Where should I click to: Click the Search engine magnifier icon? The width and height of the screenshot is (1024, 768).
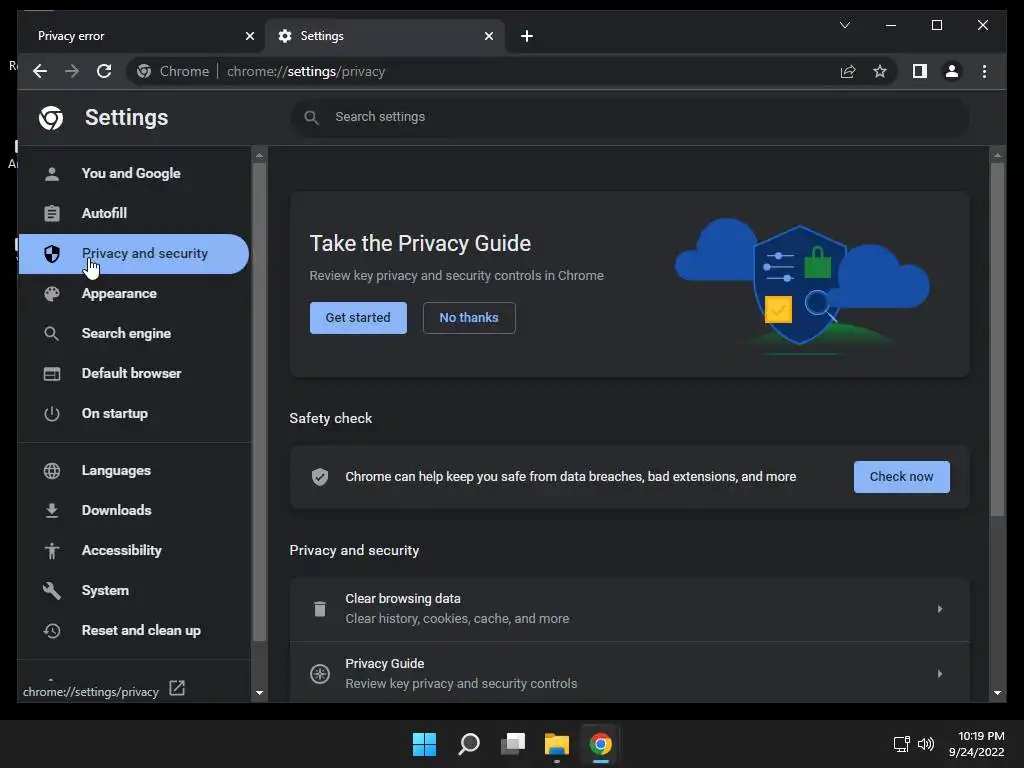(52, 334)
